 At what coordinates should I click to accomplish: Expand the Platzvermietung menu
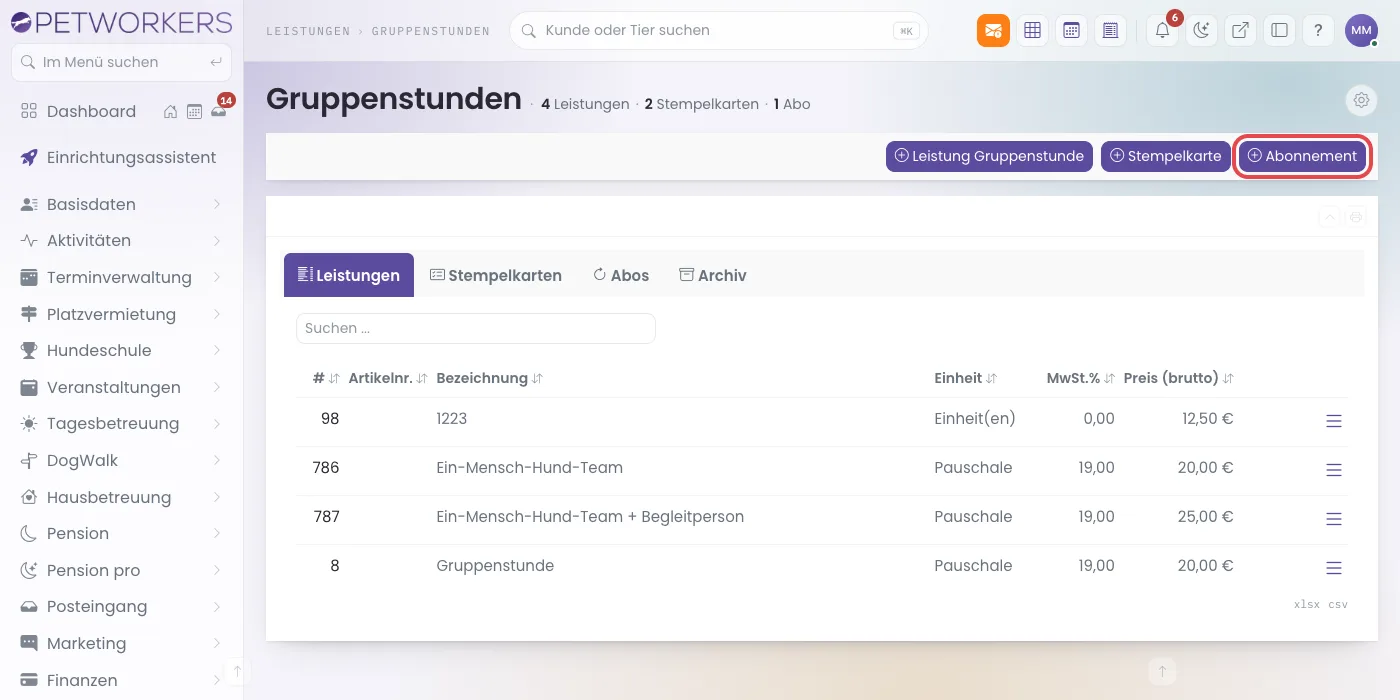tap(121, 314)
